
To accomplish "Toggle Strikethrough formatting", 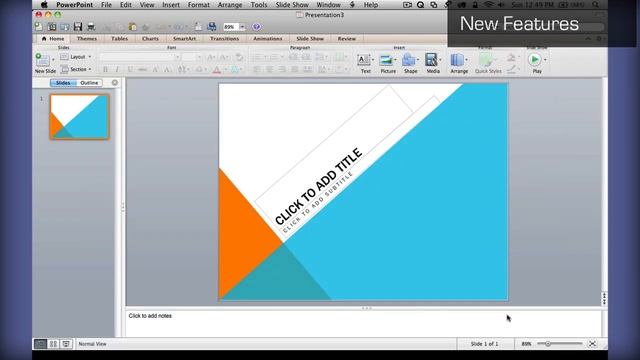I will (142, 69).
